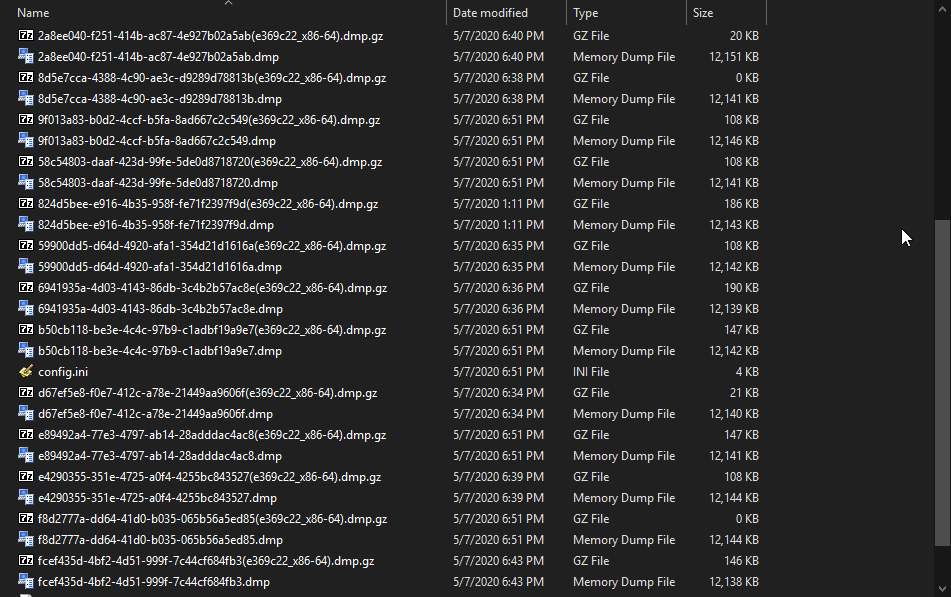This screenshot has width=951, height=597.
Task: Click the 7z icon of 824d5bee dmp.gz file
Action: pyautogui.click(x=25, y=203)
